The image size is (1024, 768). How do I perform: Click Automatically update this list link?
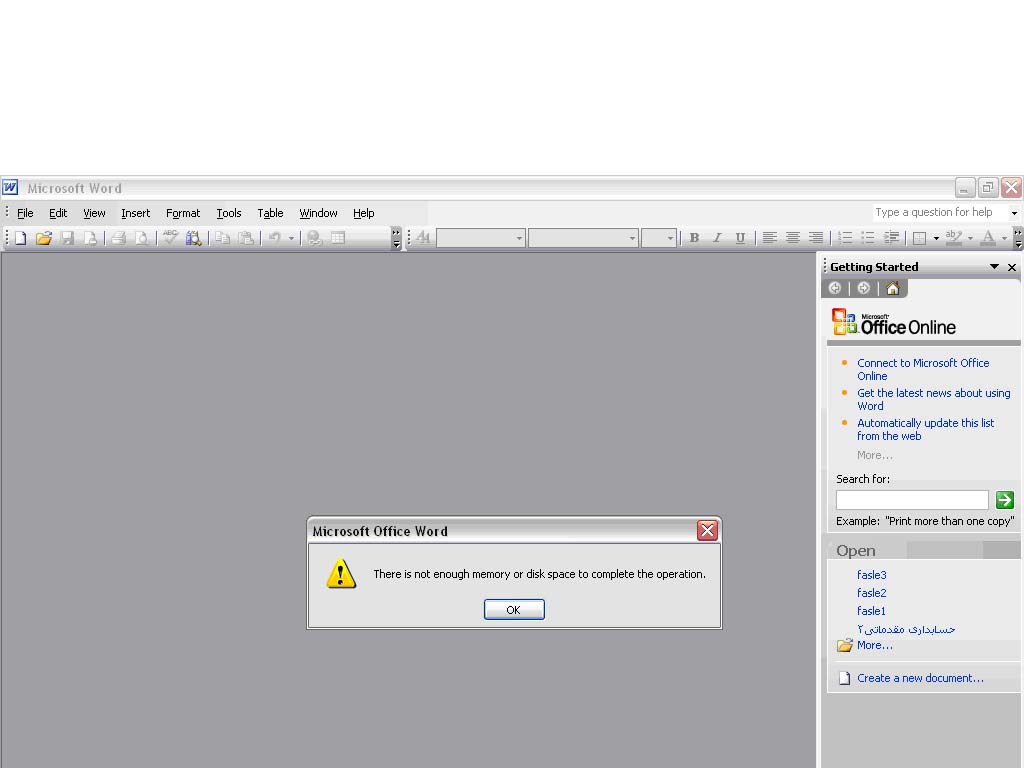[x=925, y=430]
